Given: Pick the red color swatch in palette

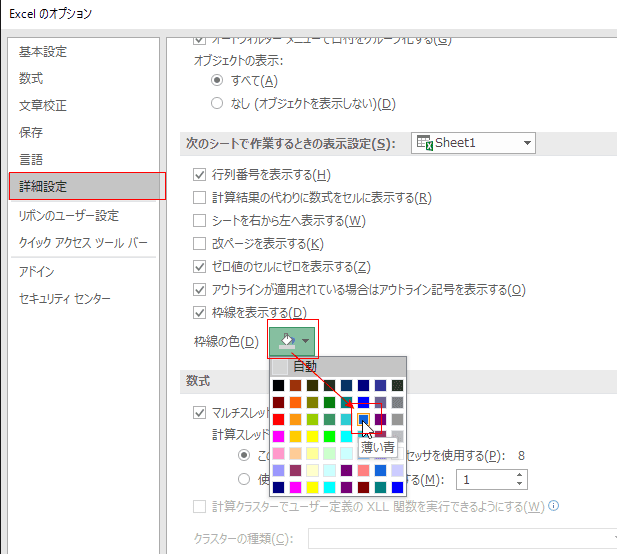Looking at the screenshot, I should (x=278, y=419).
